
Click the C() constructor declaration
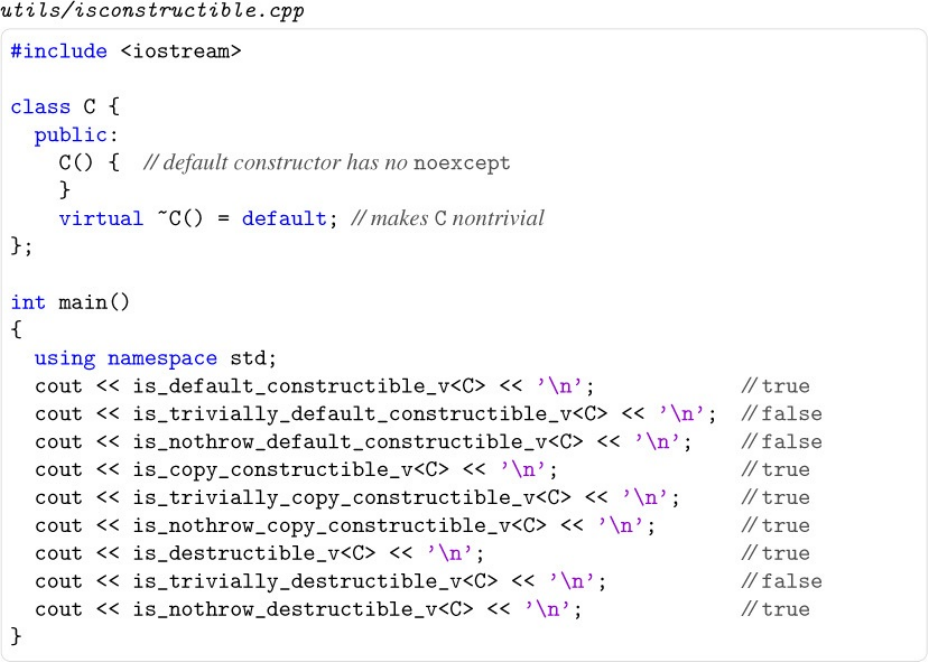coord(76,163)
